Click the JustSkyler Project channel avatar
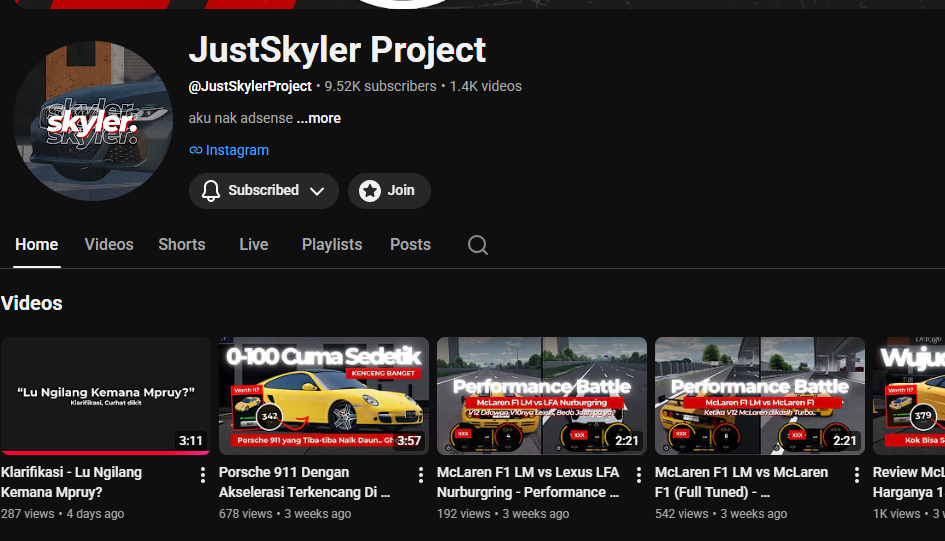The image size is (945, 541). click(x=93, y=121)
